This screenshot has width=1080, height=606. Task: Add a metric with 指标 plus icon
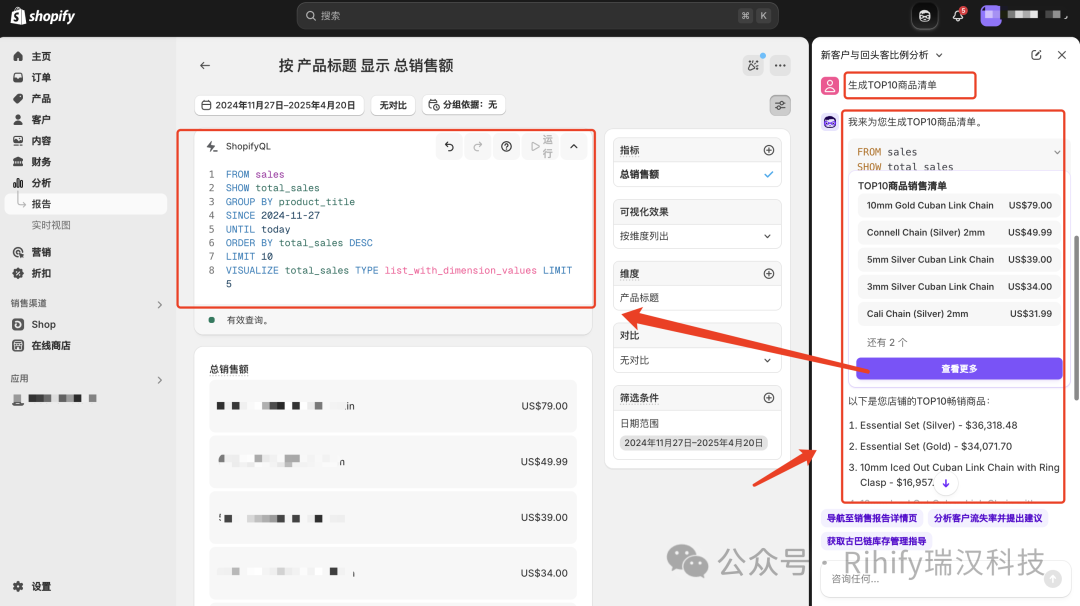[x=769, y=150]
